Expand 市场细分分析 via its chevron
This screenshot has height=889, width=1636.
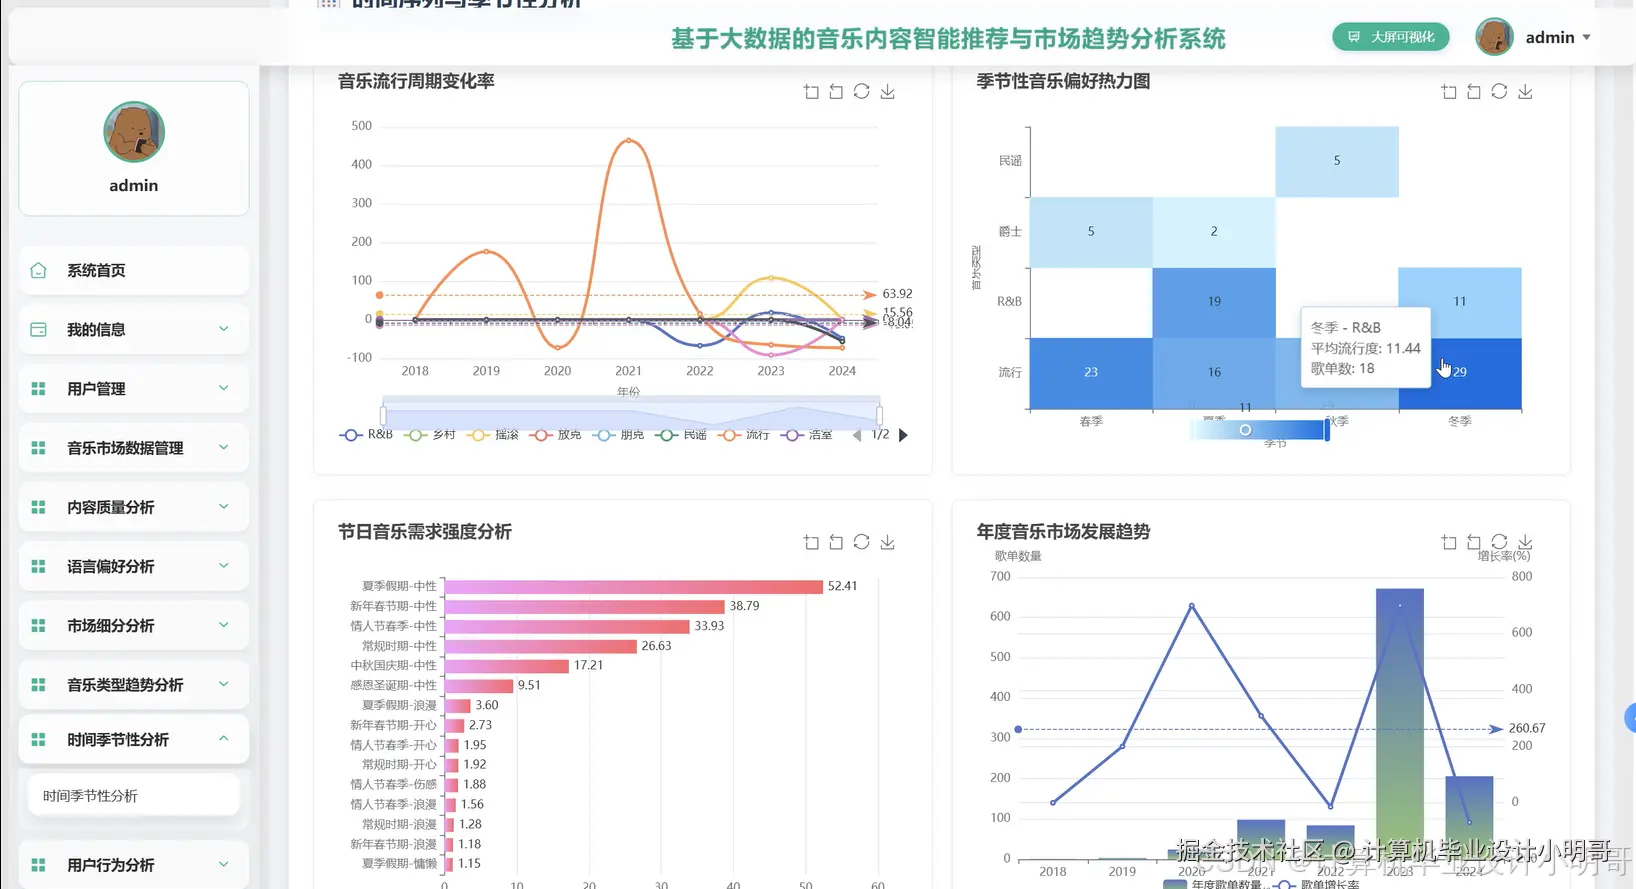point(224,625)
